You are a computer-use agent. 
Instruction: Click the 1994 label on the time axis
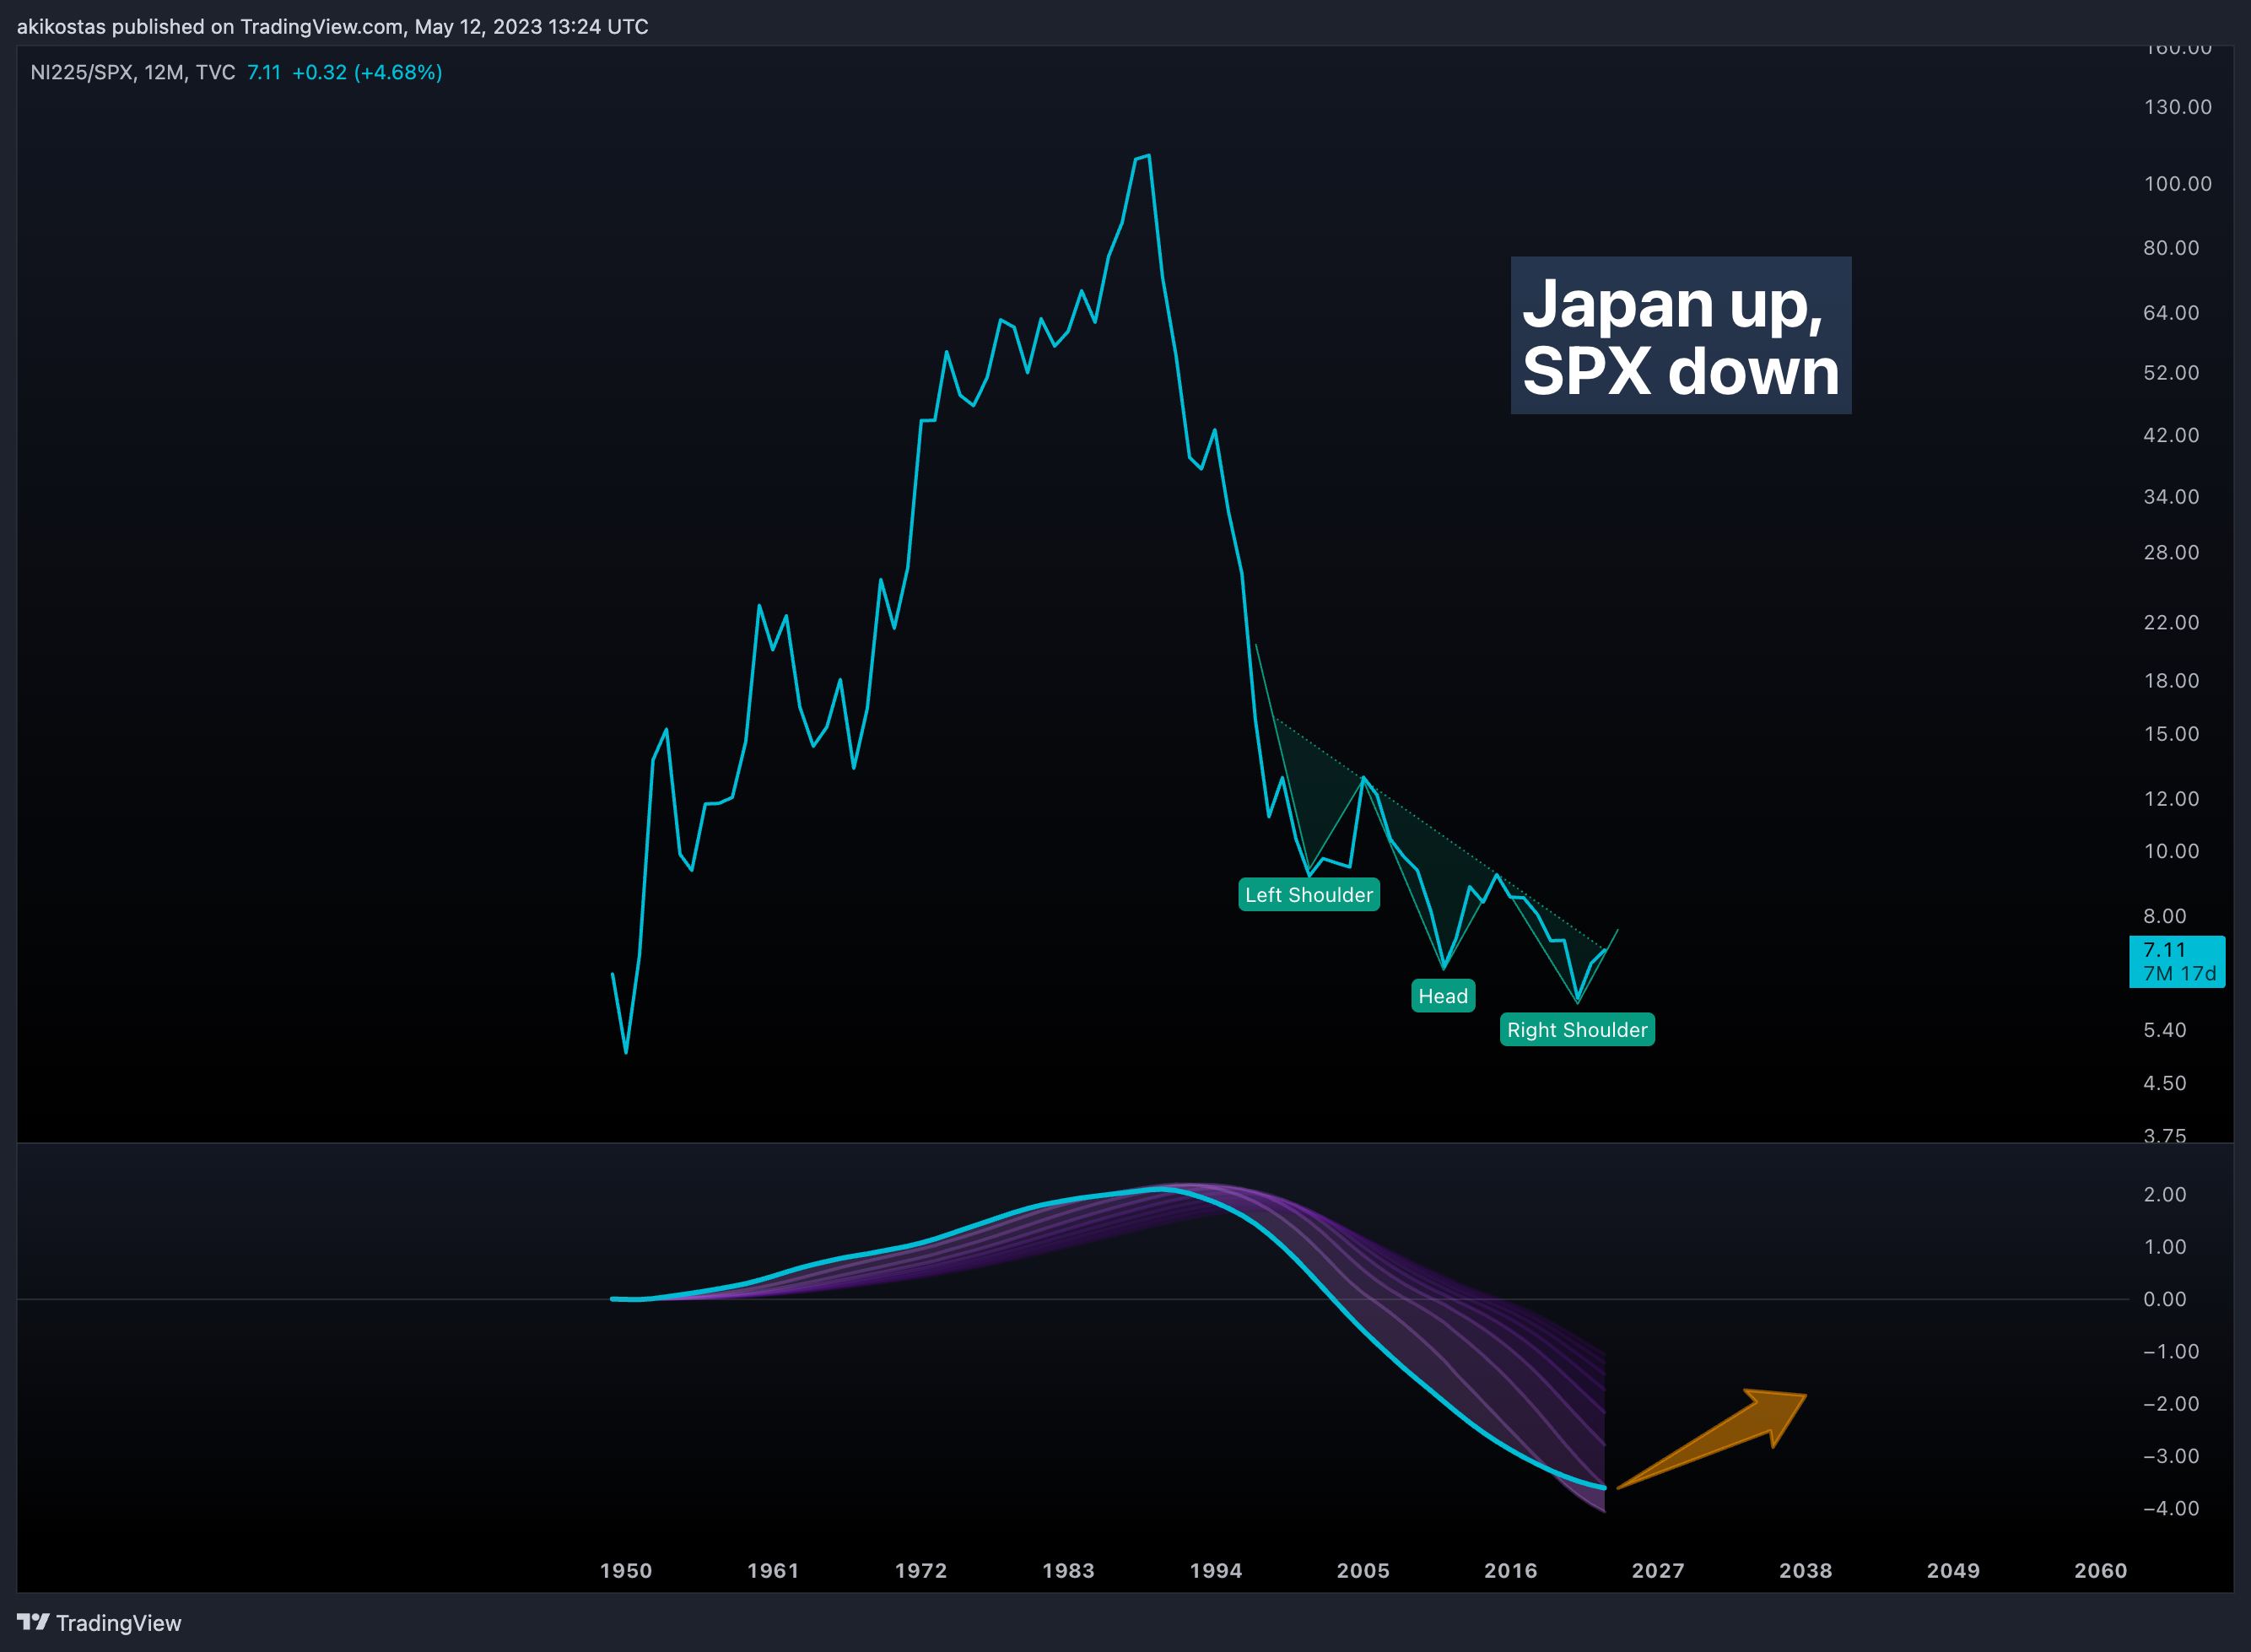tap(1216, 1570)
